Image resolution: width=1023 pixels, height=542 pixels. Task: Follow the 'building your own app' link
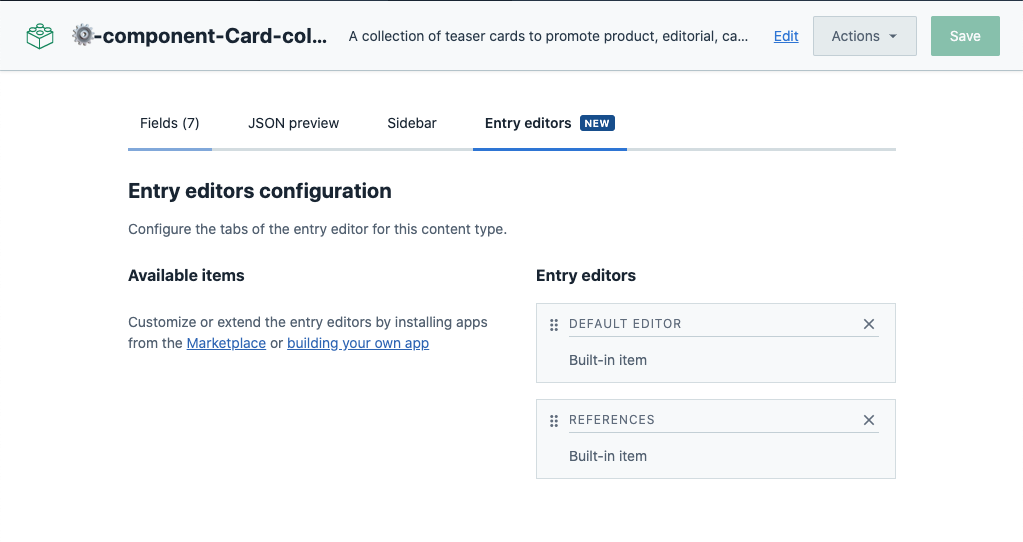pos(358,343)
